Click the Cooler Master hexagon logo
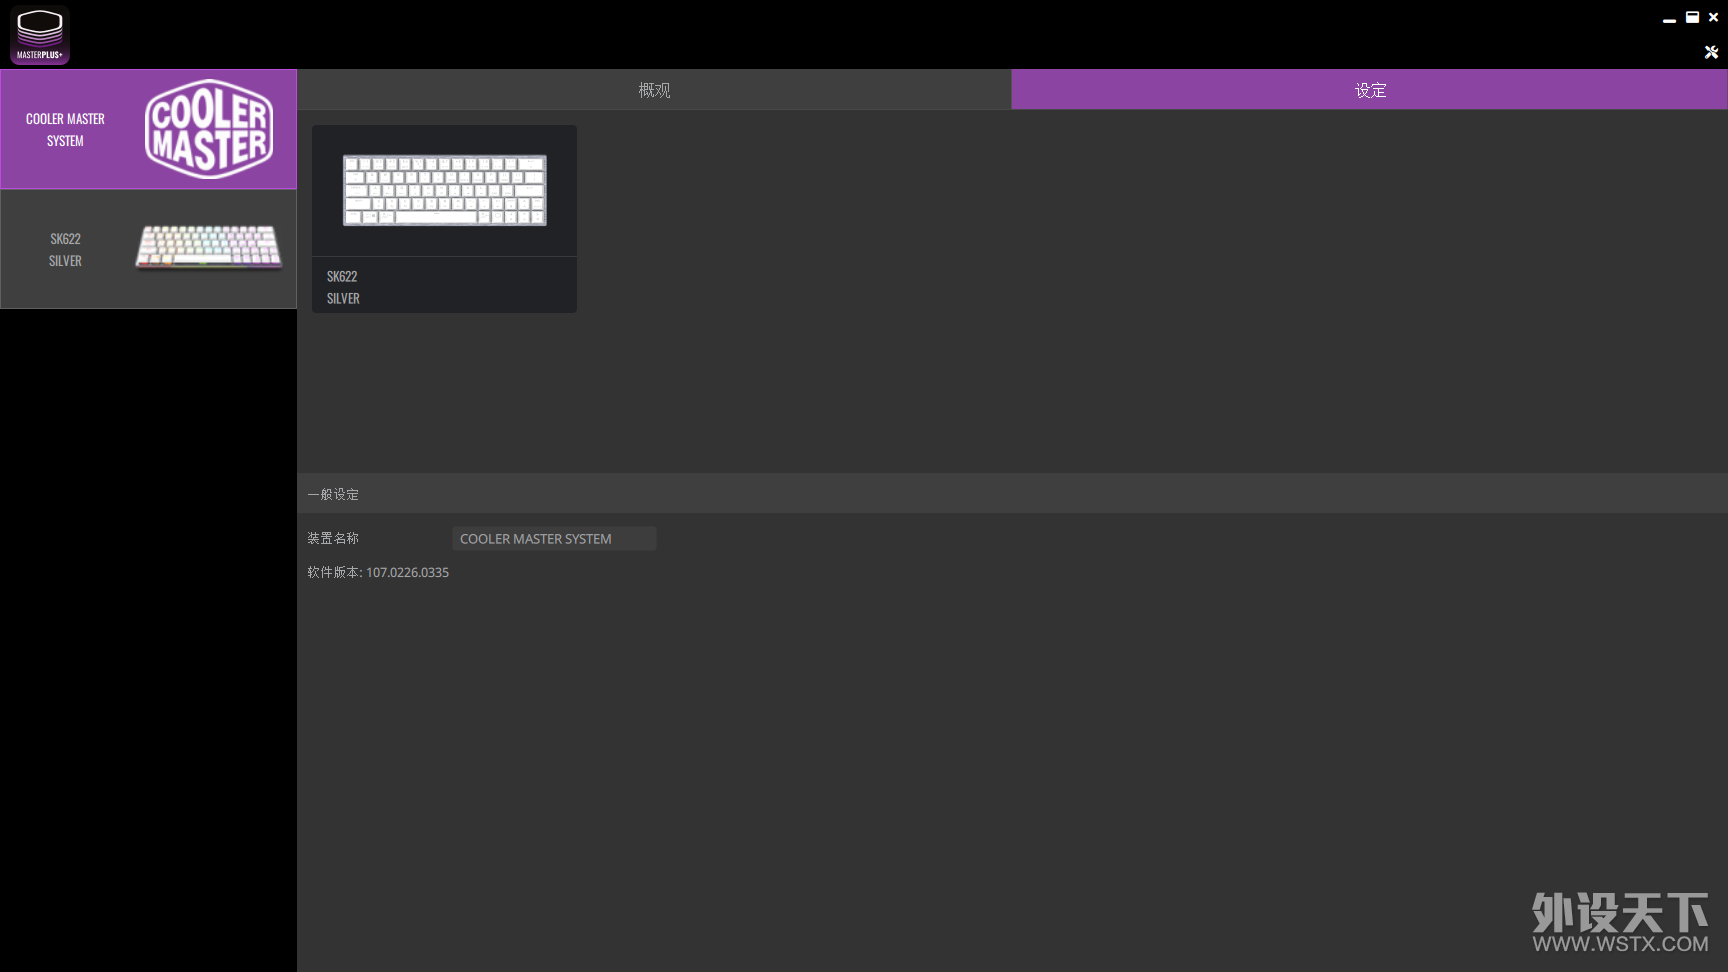 pyautogui.click(x=209, y=129)
